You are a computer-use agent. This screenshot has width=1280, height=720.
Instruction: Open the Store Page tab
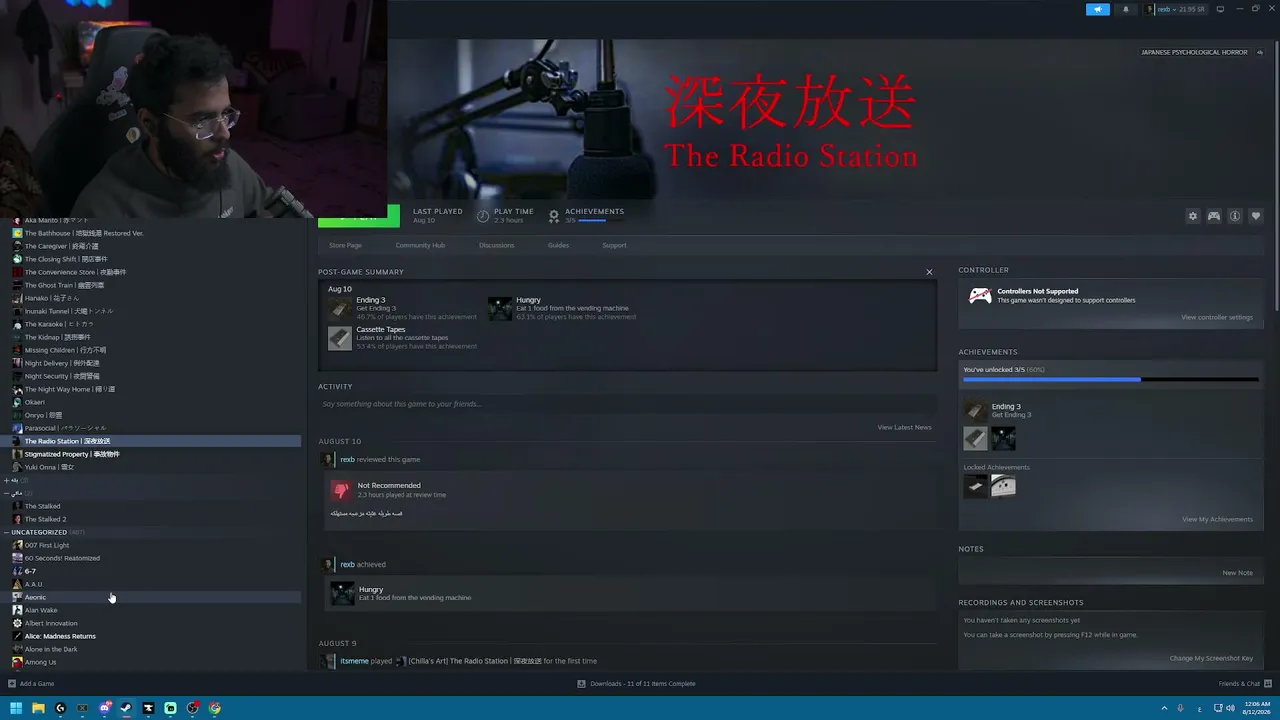pos(345,245)
